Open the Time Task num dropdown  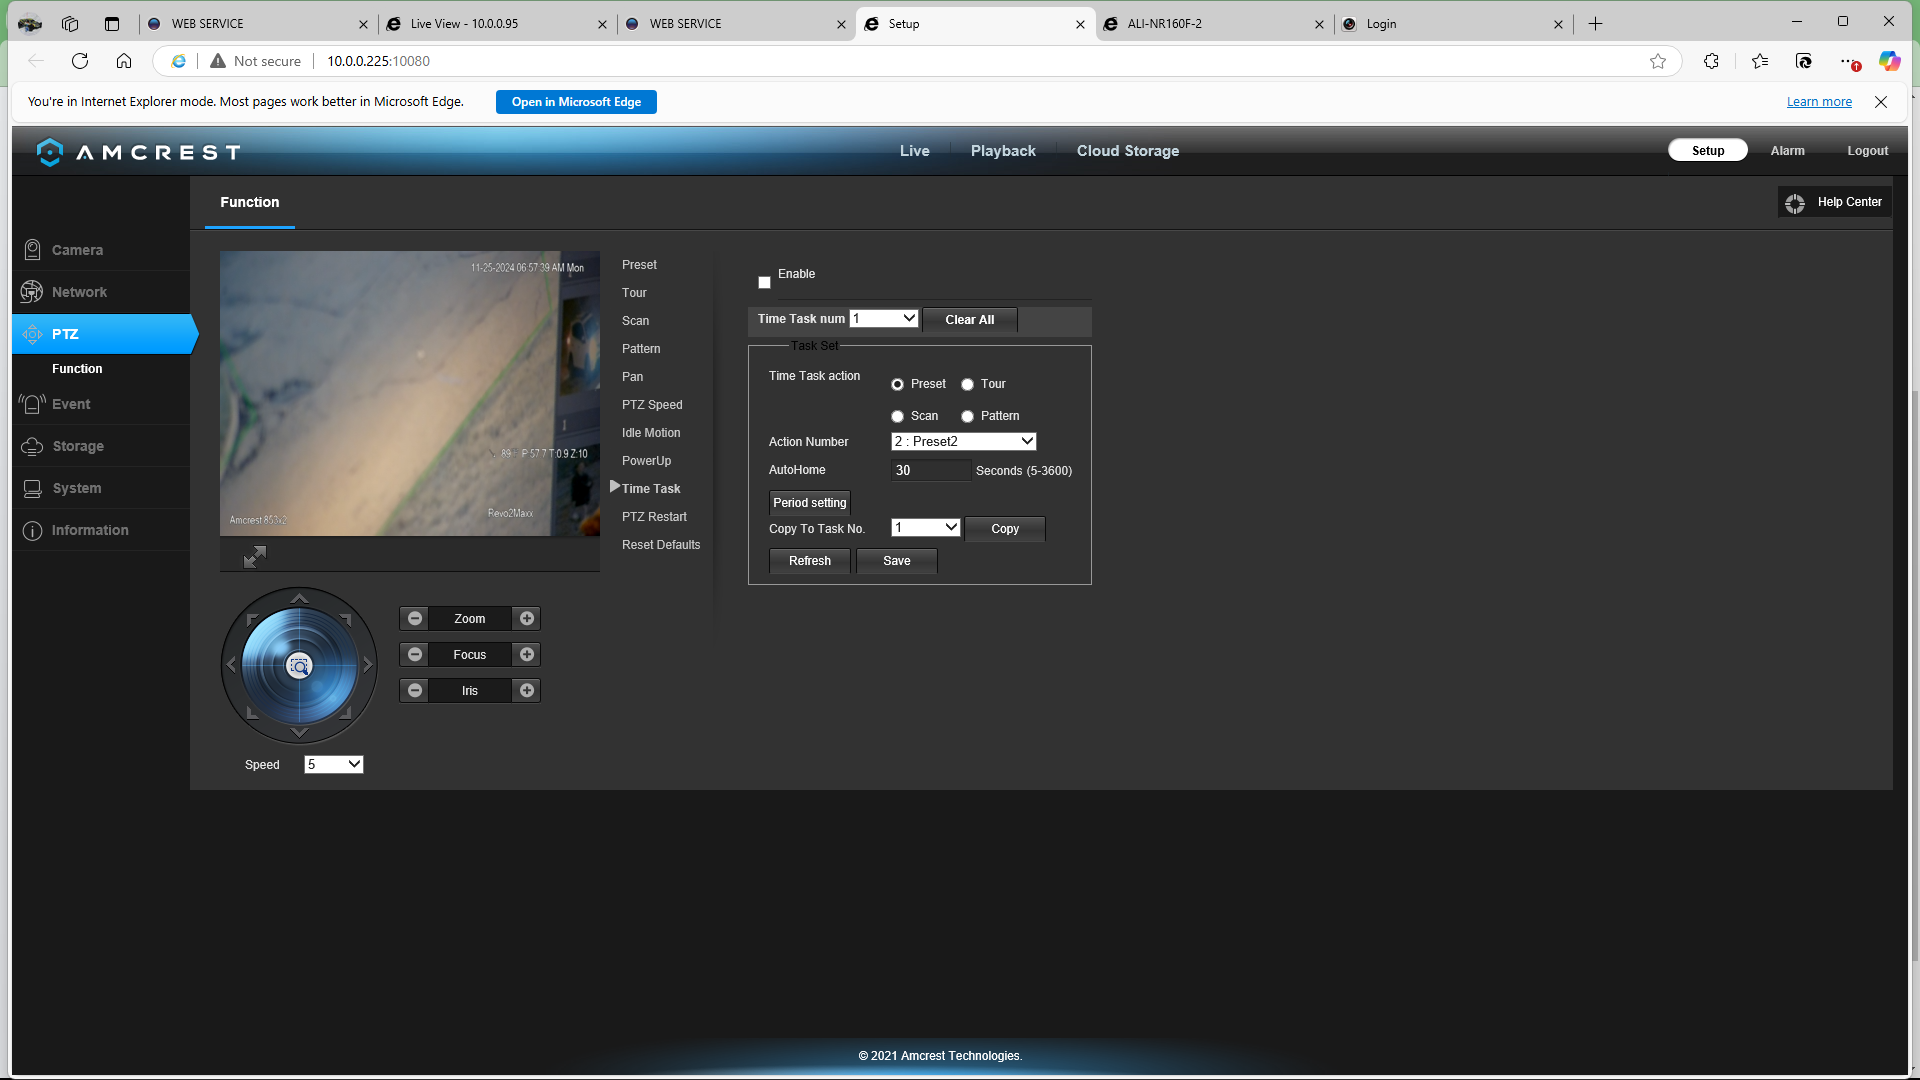pyautogui.click(x=884, y=318)
